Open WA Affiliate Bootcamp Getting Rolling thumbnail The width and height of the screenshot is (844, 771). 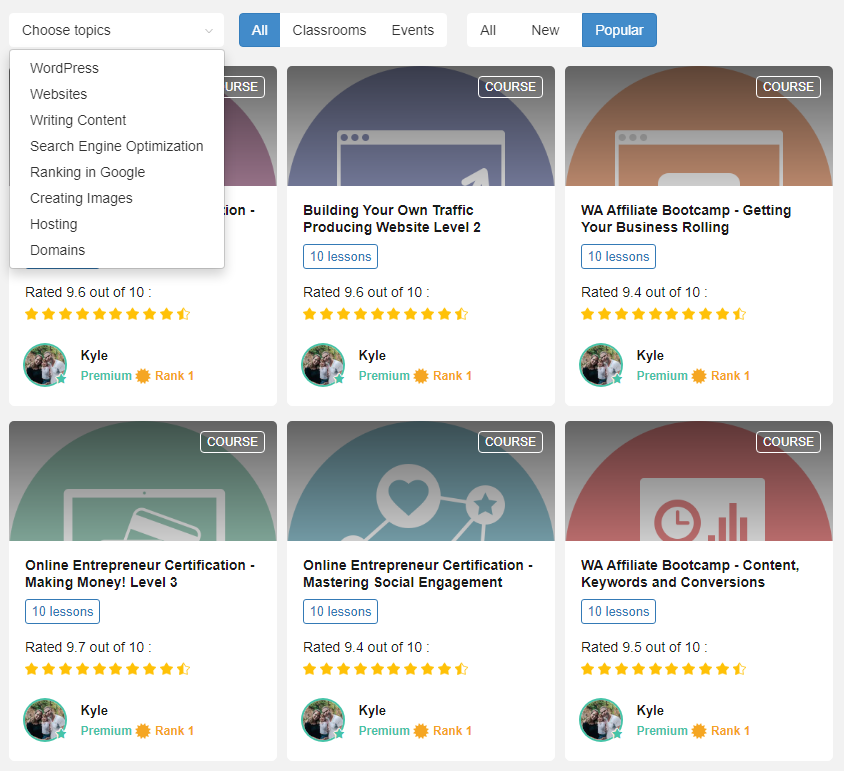click(x=699, y=126)
